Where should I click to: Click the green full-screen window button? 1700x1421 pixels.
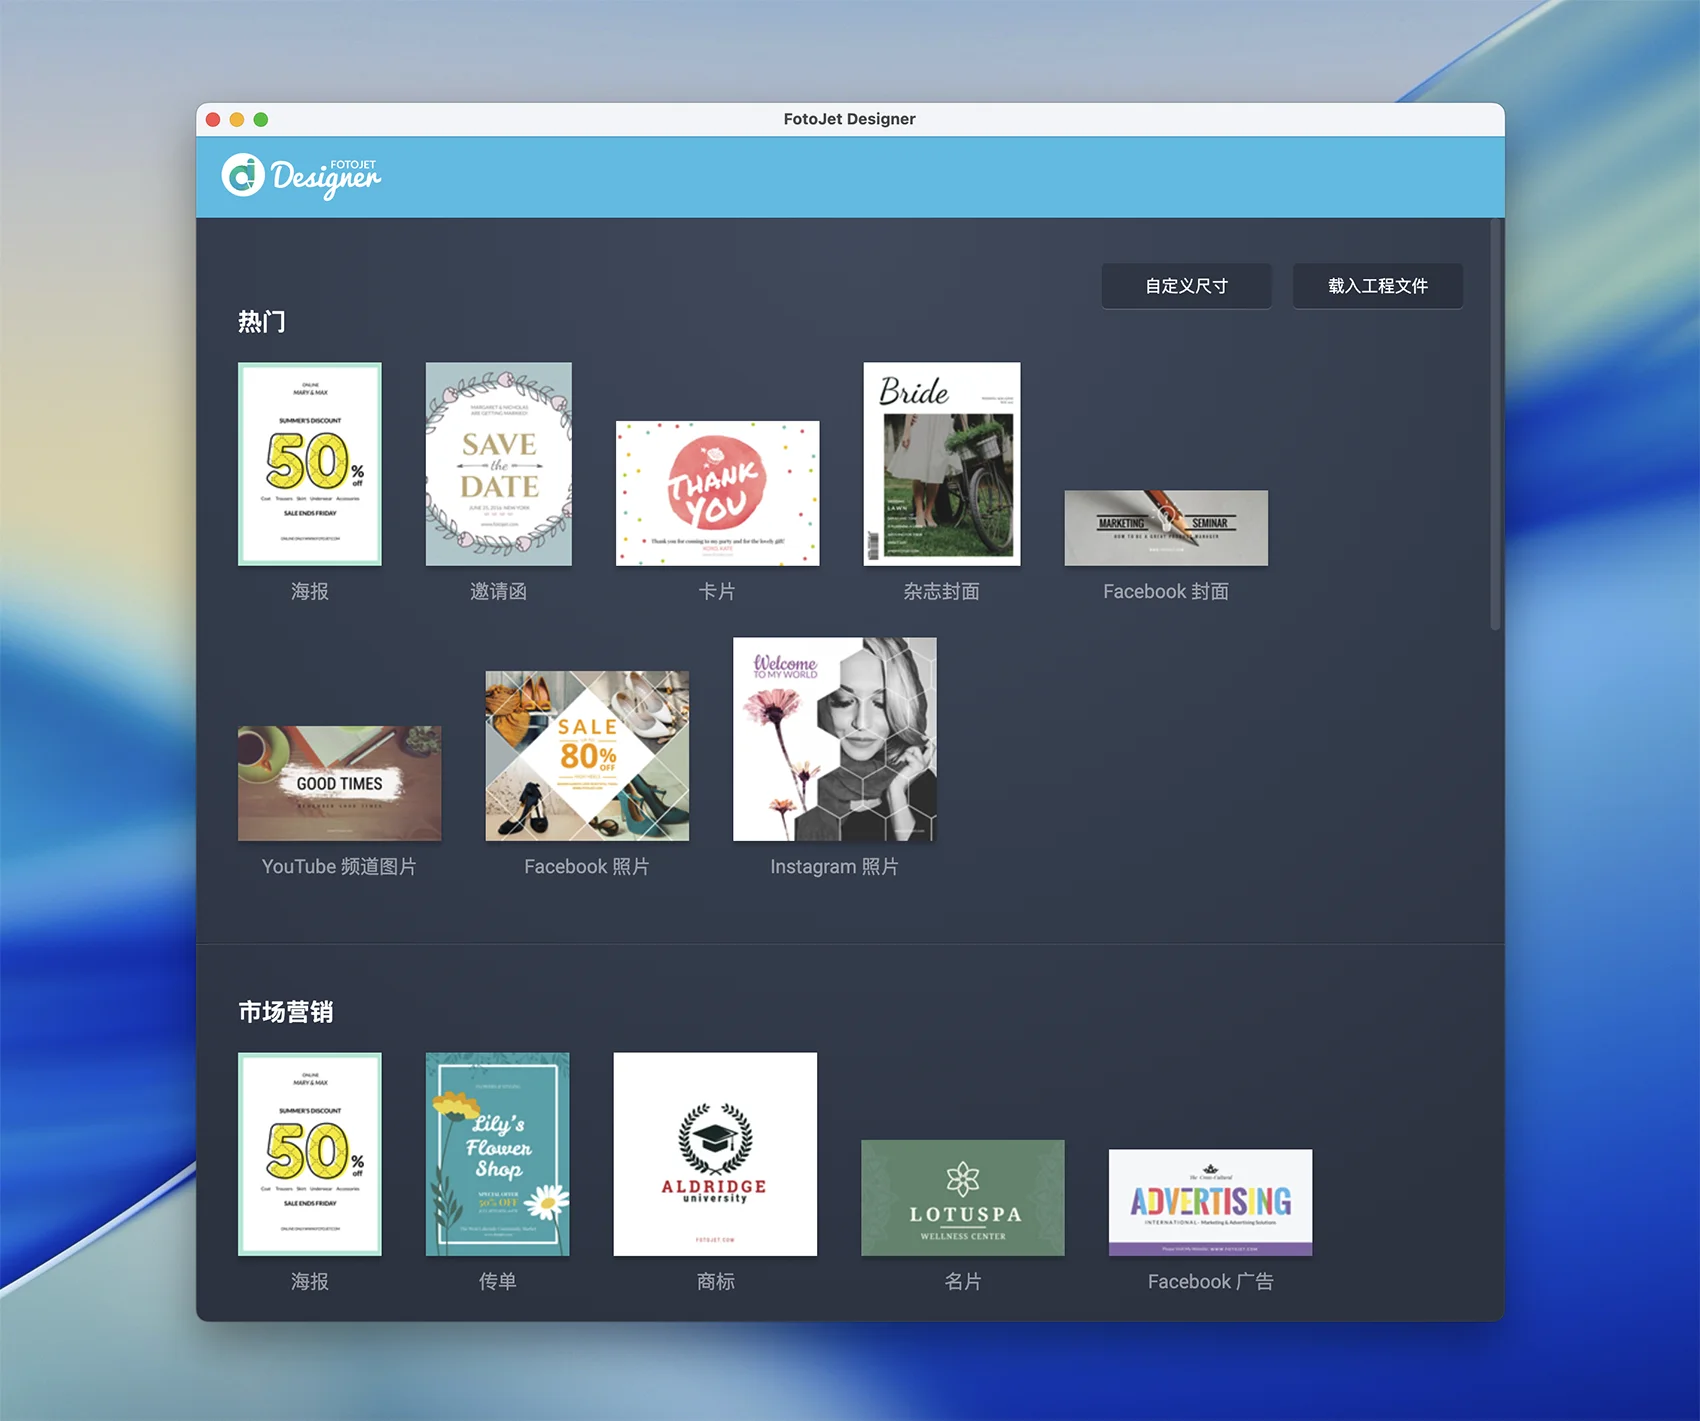coord(261,120)
